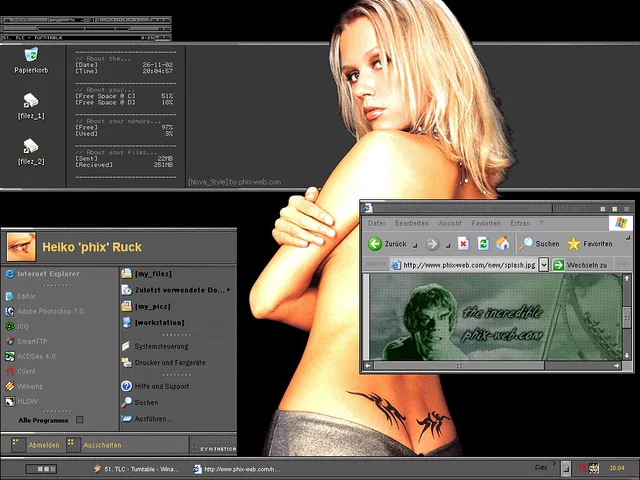Open the address bar URL dropdown
640x480 pixels.
coord(544,265)
